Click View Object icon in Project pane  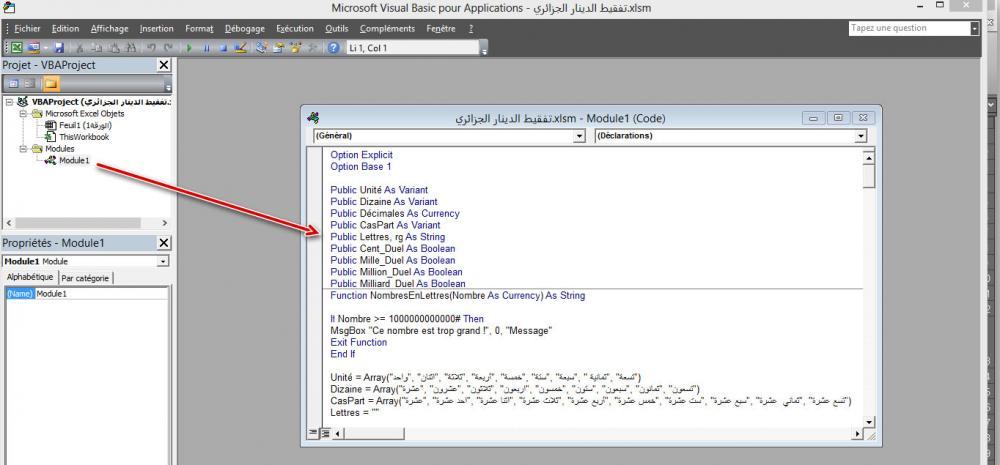(30, 84)
